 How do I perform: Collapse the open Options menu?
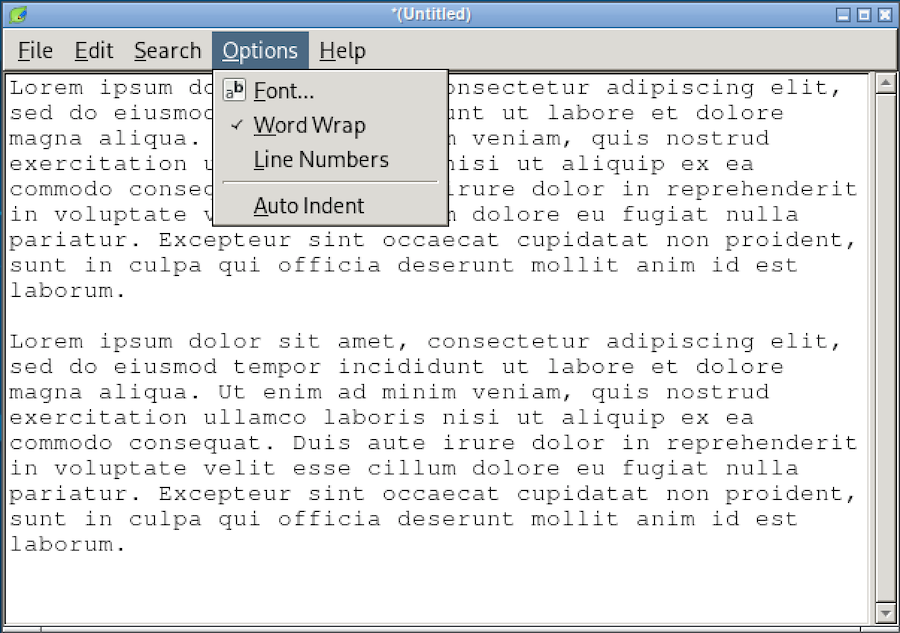(x=260, y=51)
